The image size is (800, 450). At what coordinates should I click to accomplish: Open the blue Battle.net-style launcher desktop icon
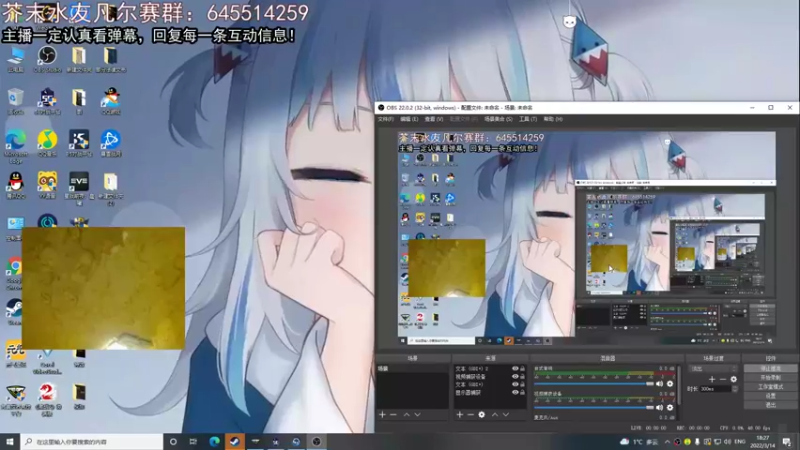pyautogui.click(x=110, y=143)
